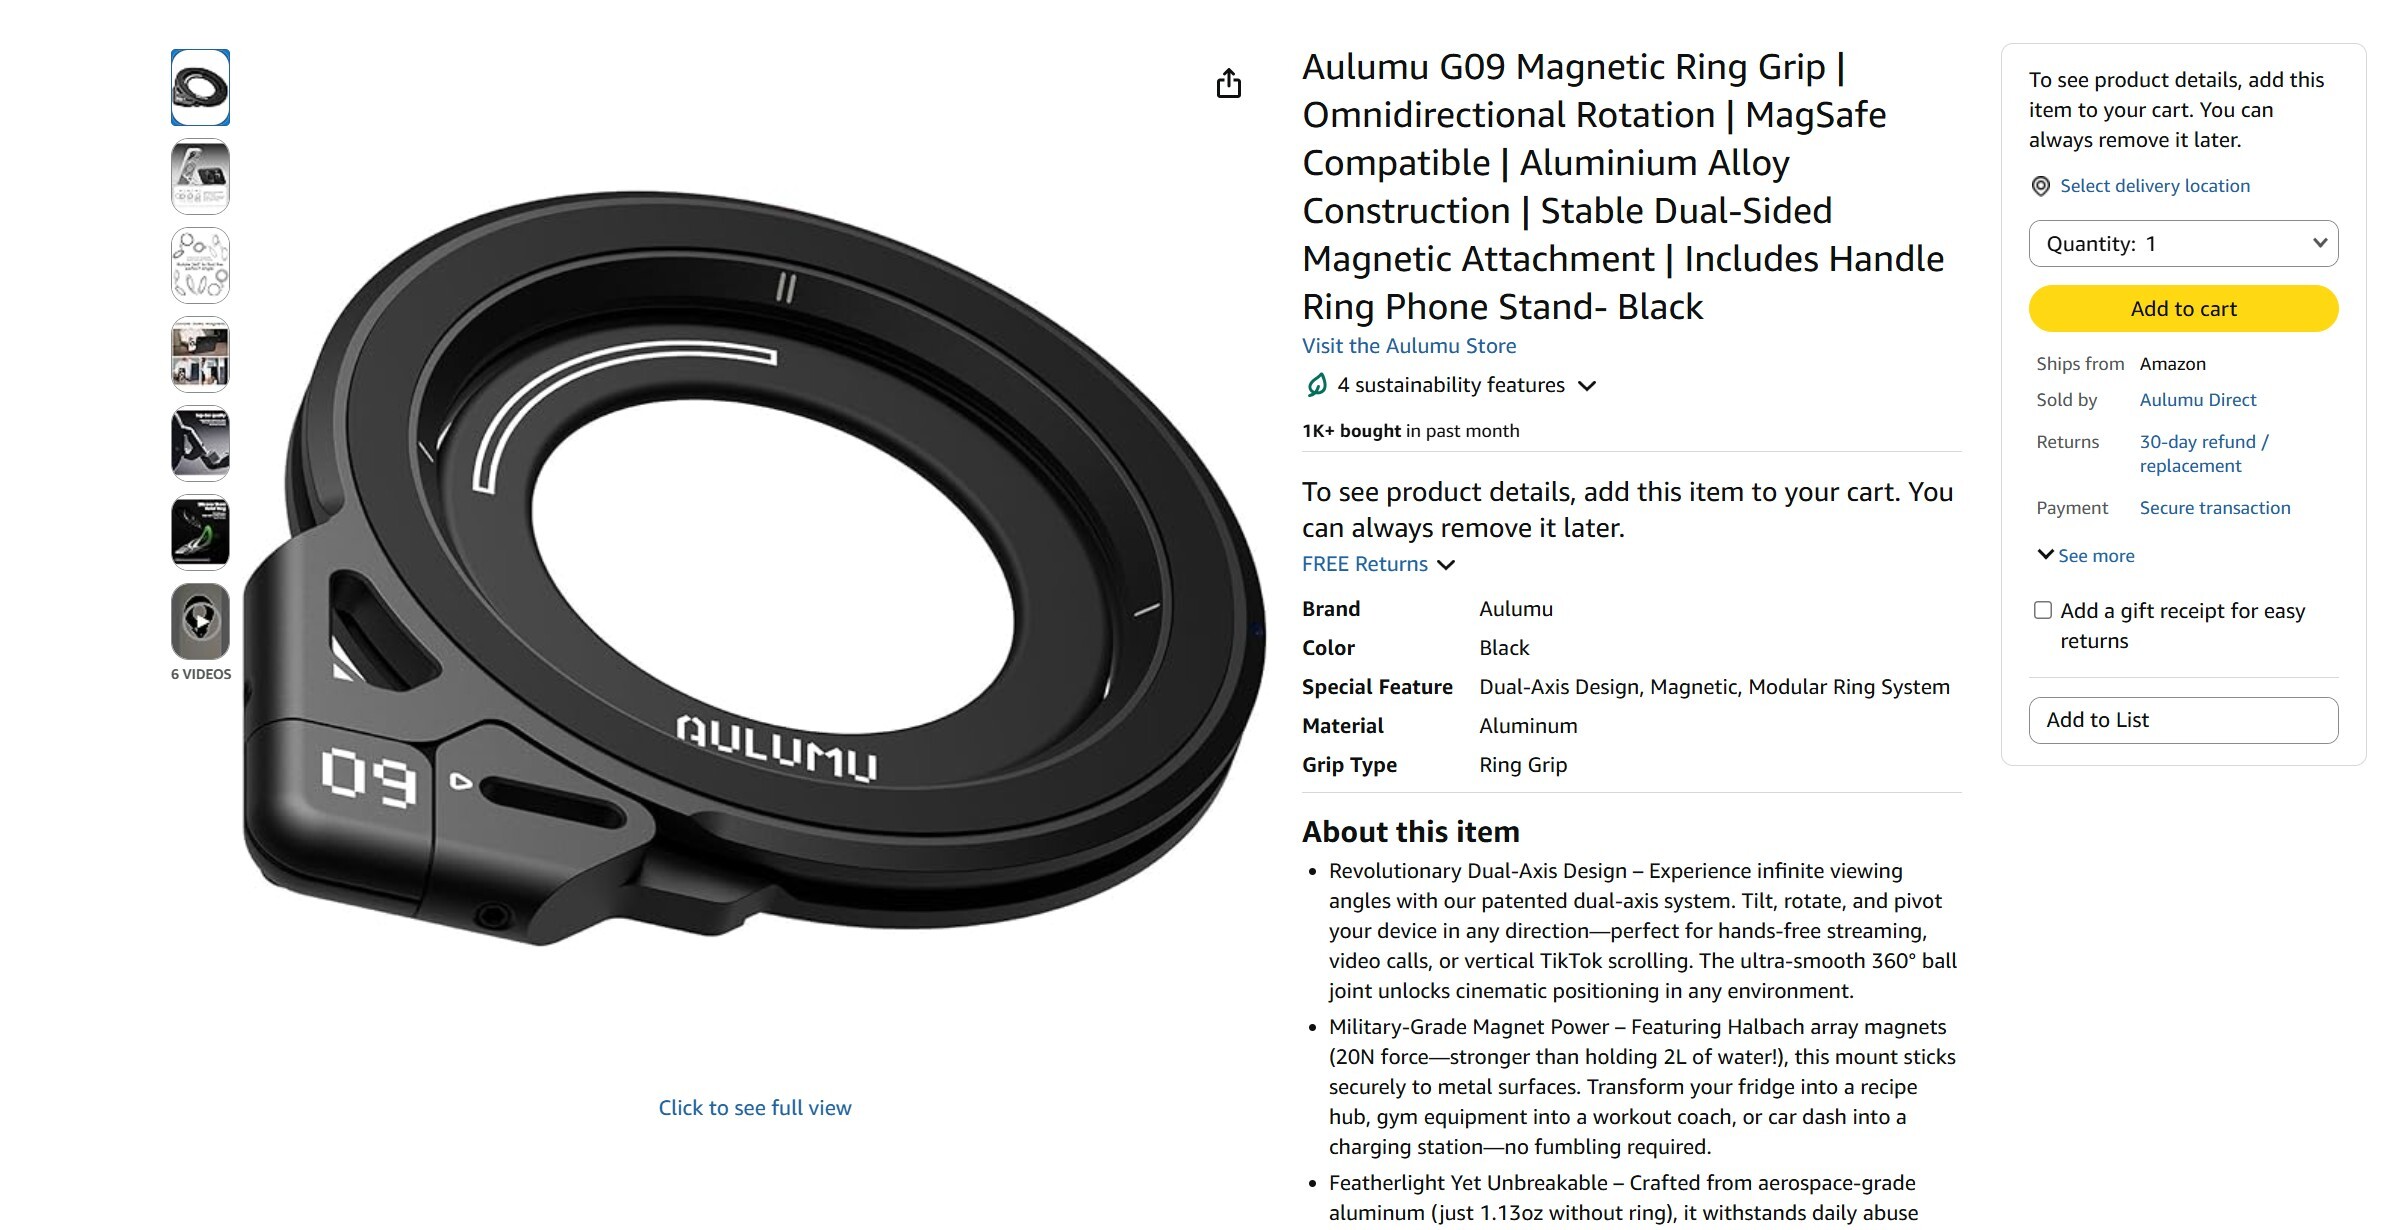Visit the Aulumu Store link
Screen dimensions: 2398x1230
pyautogui.click(x=1409, y=346)
